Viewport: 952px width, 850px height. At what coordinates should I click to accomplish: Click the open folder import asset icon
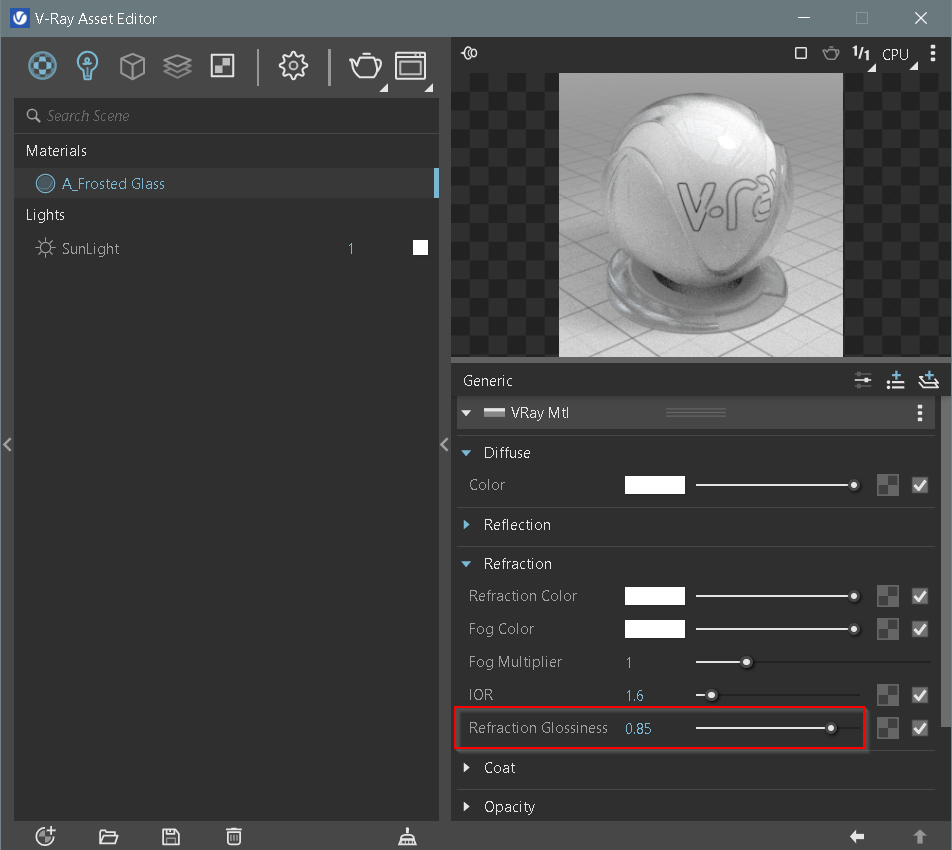(109, 837)
